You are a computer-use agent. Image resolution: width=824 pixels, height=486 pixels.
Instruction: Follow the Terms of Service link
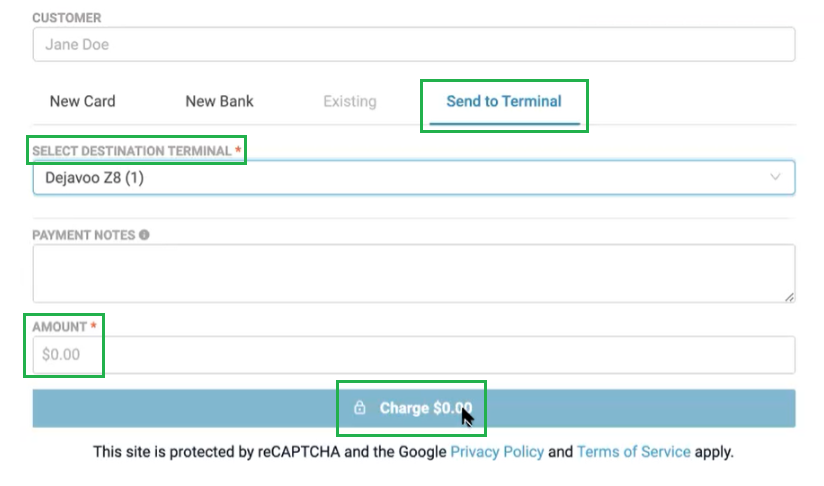pos(633,451)
